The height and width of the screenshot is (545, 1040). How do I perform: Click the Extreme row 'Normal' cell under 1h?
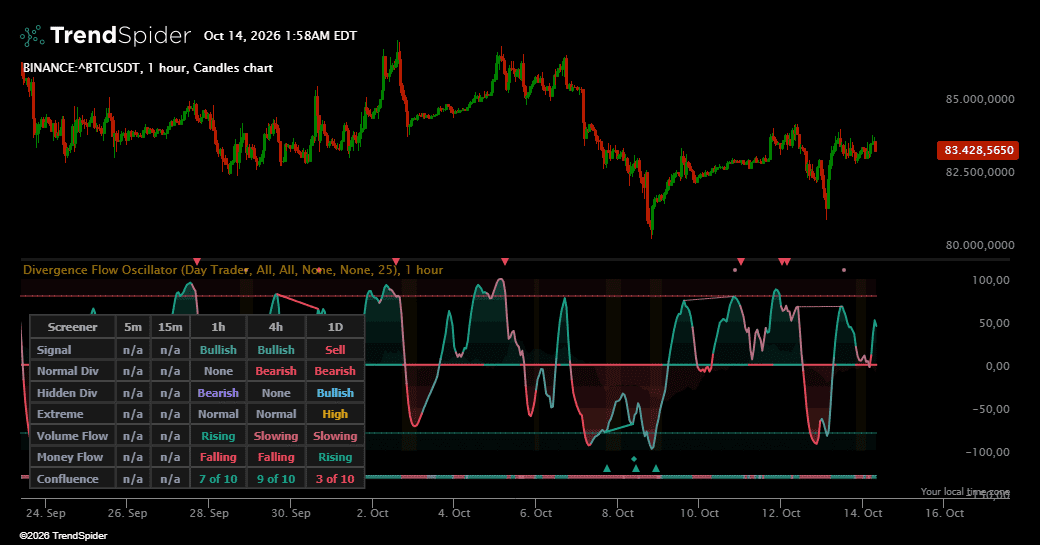pos(218,414)
